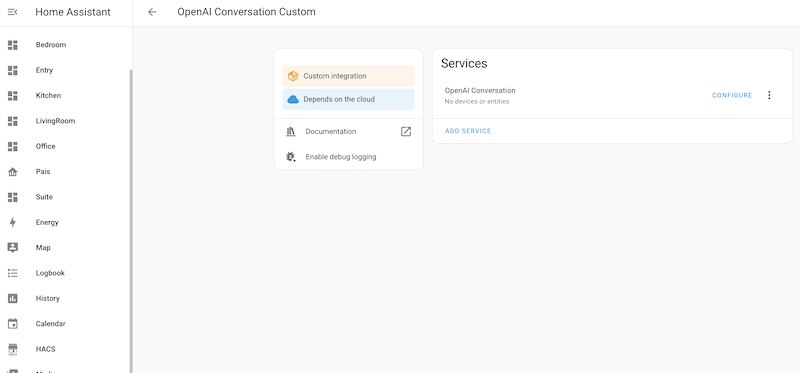Image resolution: width=800 pixels, height=373 pixels.
Task: Go back with the arrow icon
Action: pos(152,12)
